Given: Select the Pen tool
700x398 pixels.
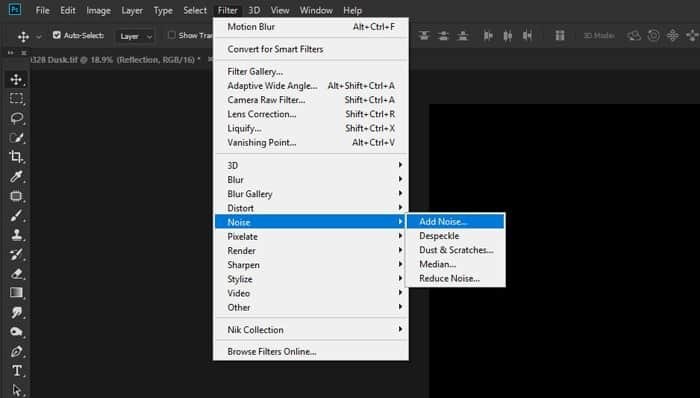Looking at the screenshot, I should (x=16, y=352).
